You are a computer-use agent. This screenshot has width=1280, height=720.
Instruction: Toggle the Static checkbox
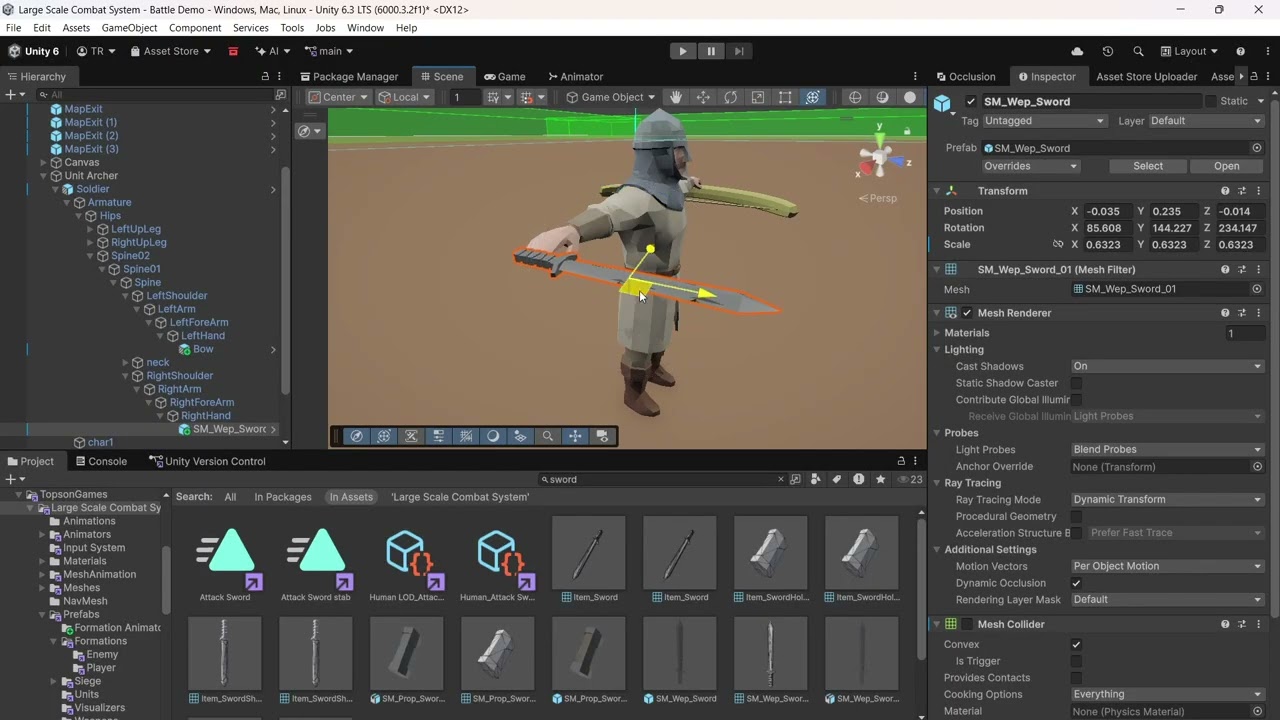pyautogui.click(x=1211, y=101)
